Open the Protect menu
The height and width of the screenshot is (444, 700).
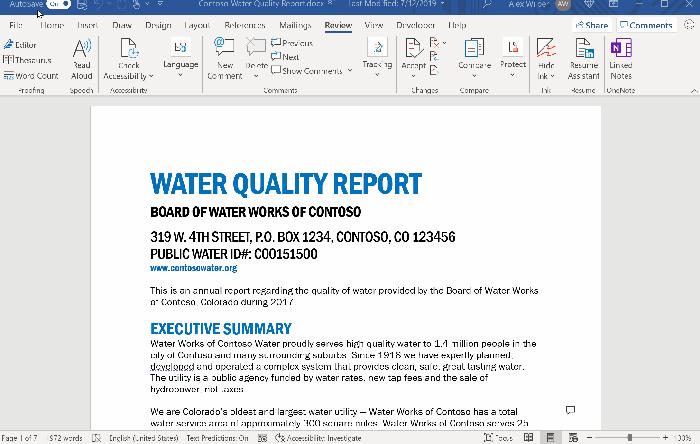(512, 58)
